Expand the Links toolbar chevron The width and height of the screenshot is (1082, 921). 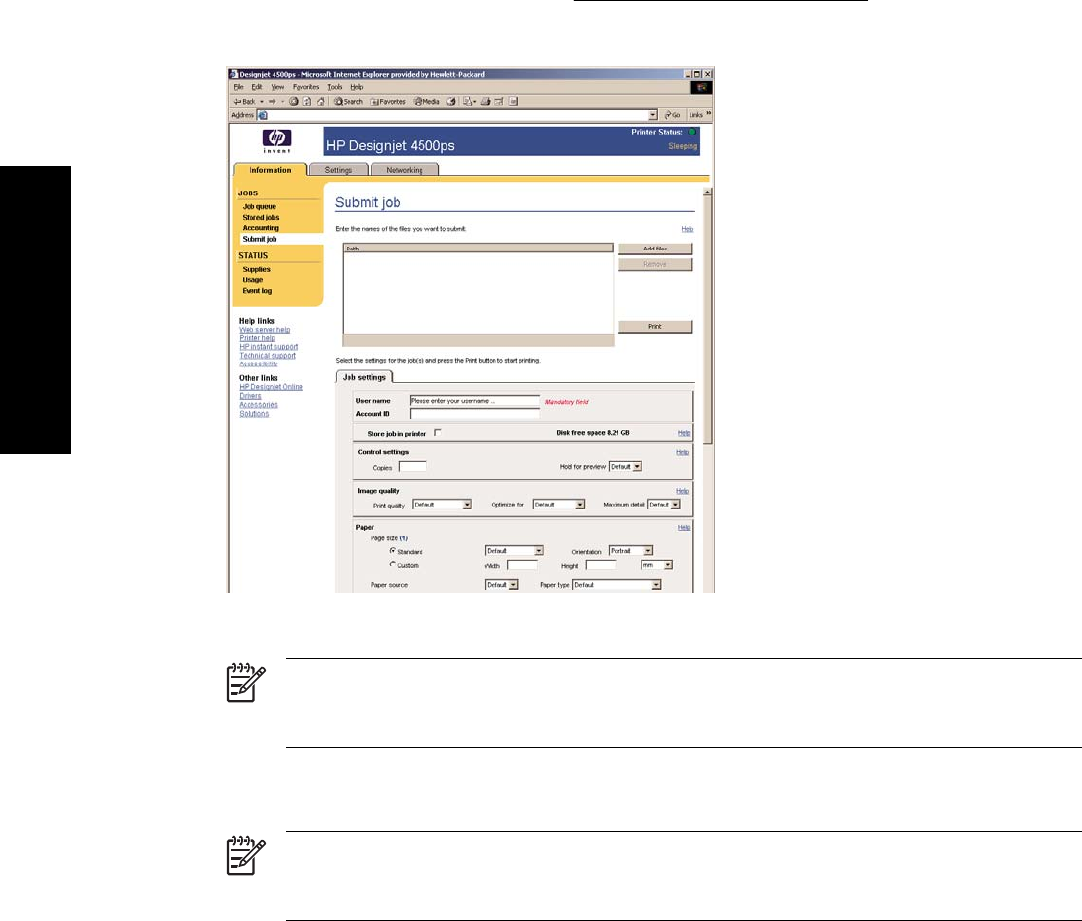click(708, 113)
